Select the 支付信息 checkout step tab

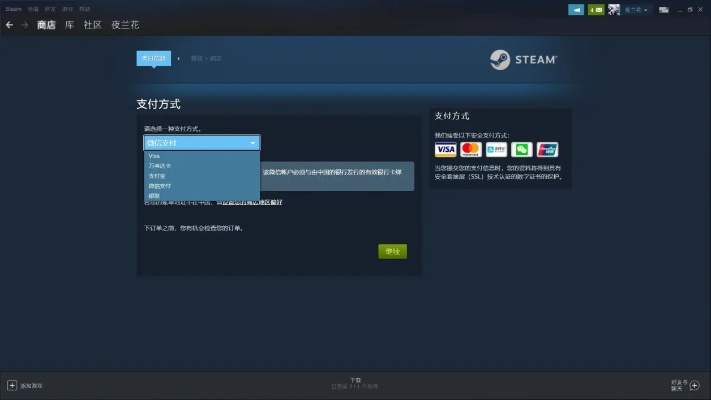[x=154, y=58]
